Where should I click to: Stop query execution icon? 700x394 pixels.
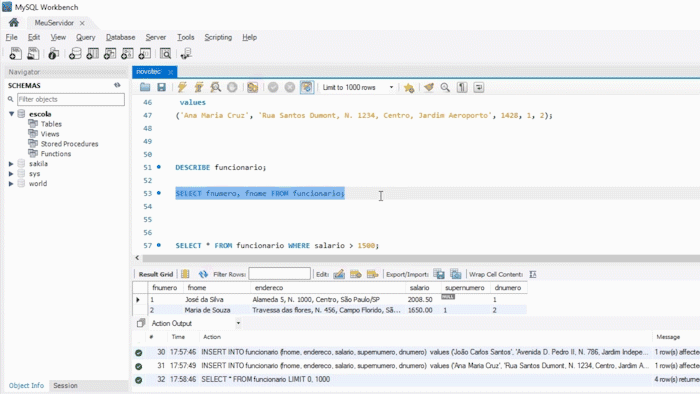232,87
